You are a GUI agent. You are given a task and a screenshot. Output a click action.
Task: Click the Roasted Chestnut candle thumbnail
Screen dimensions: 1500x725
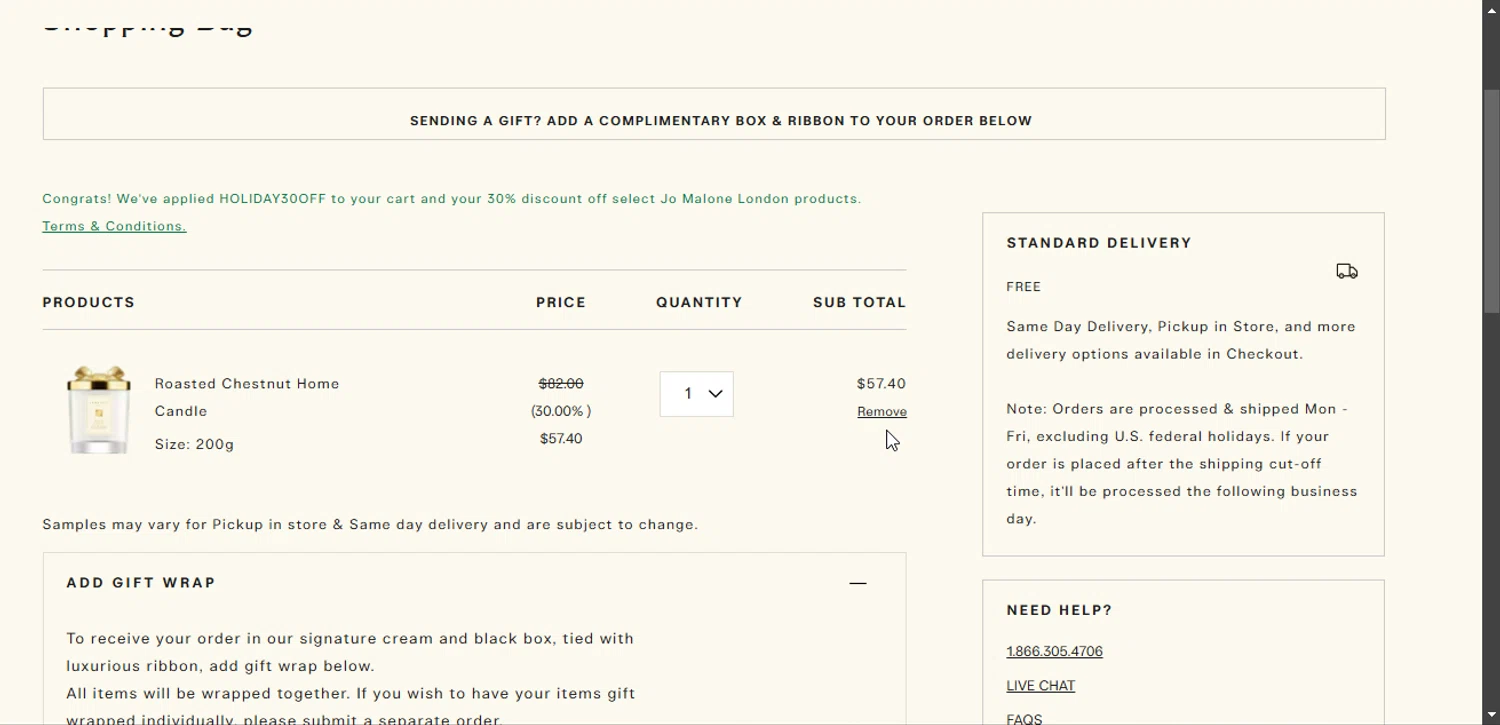pos(98,410)
